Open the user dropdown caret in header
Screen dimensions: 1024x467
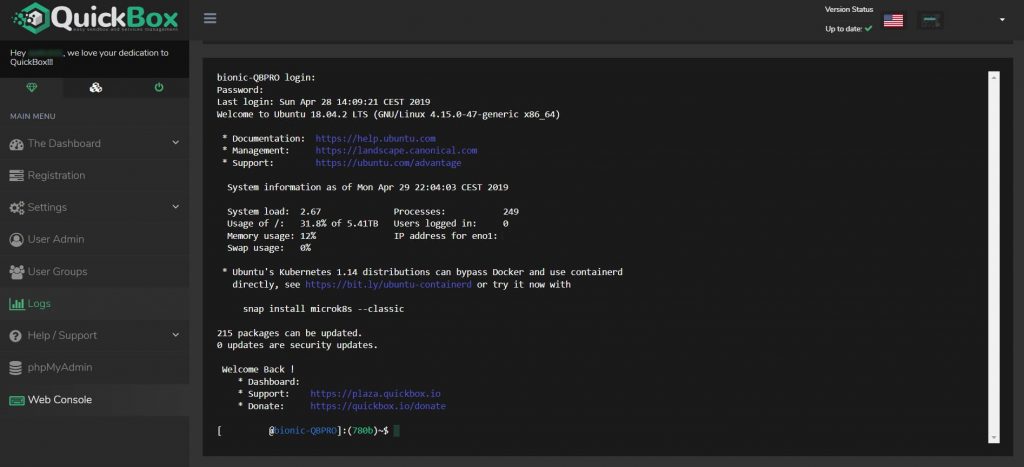(x=1002, y=20)
